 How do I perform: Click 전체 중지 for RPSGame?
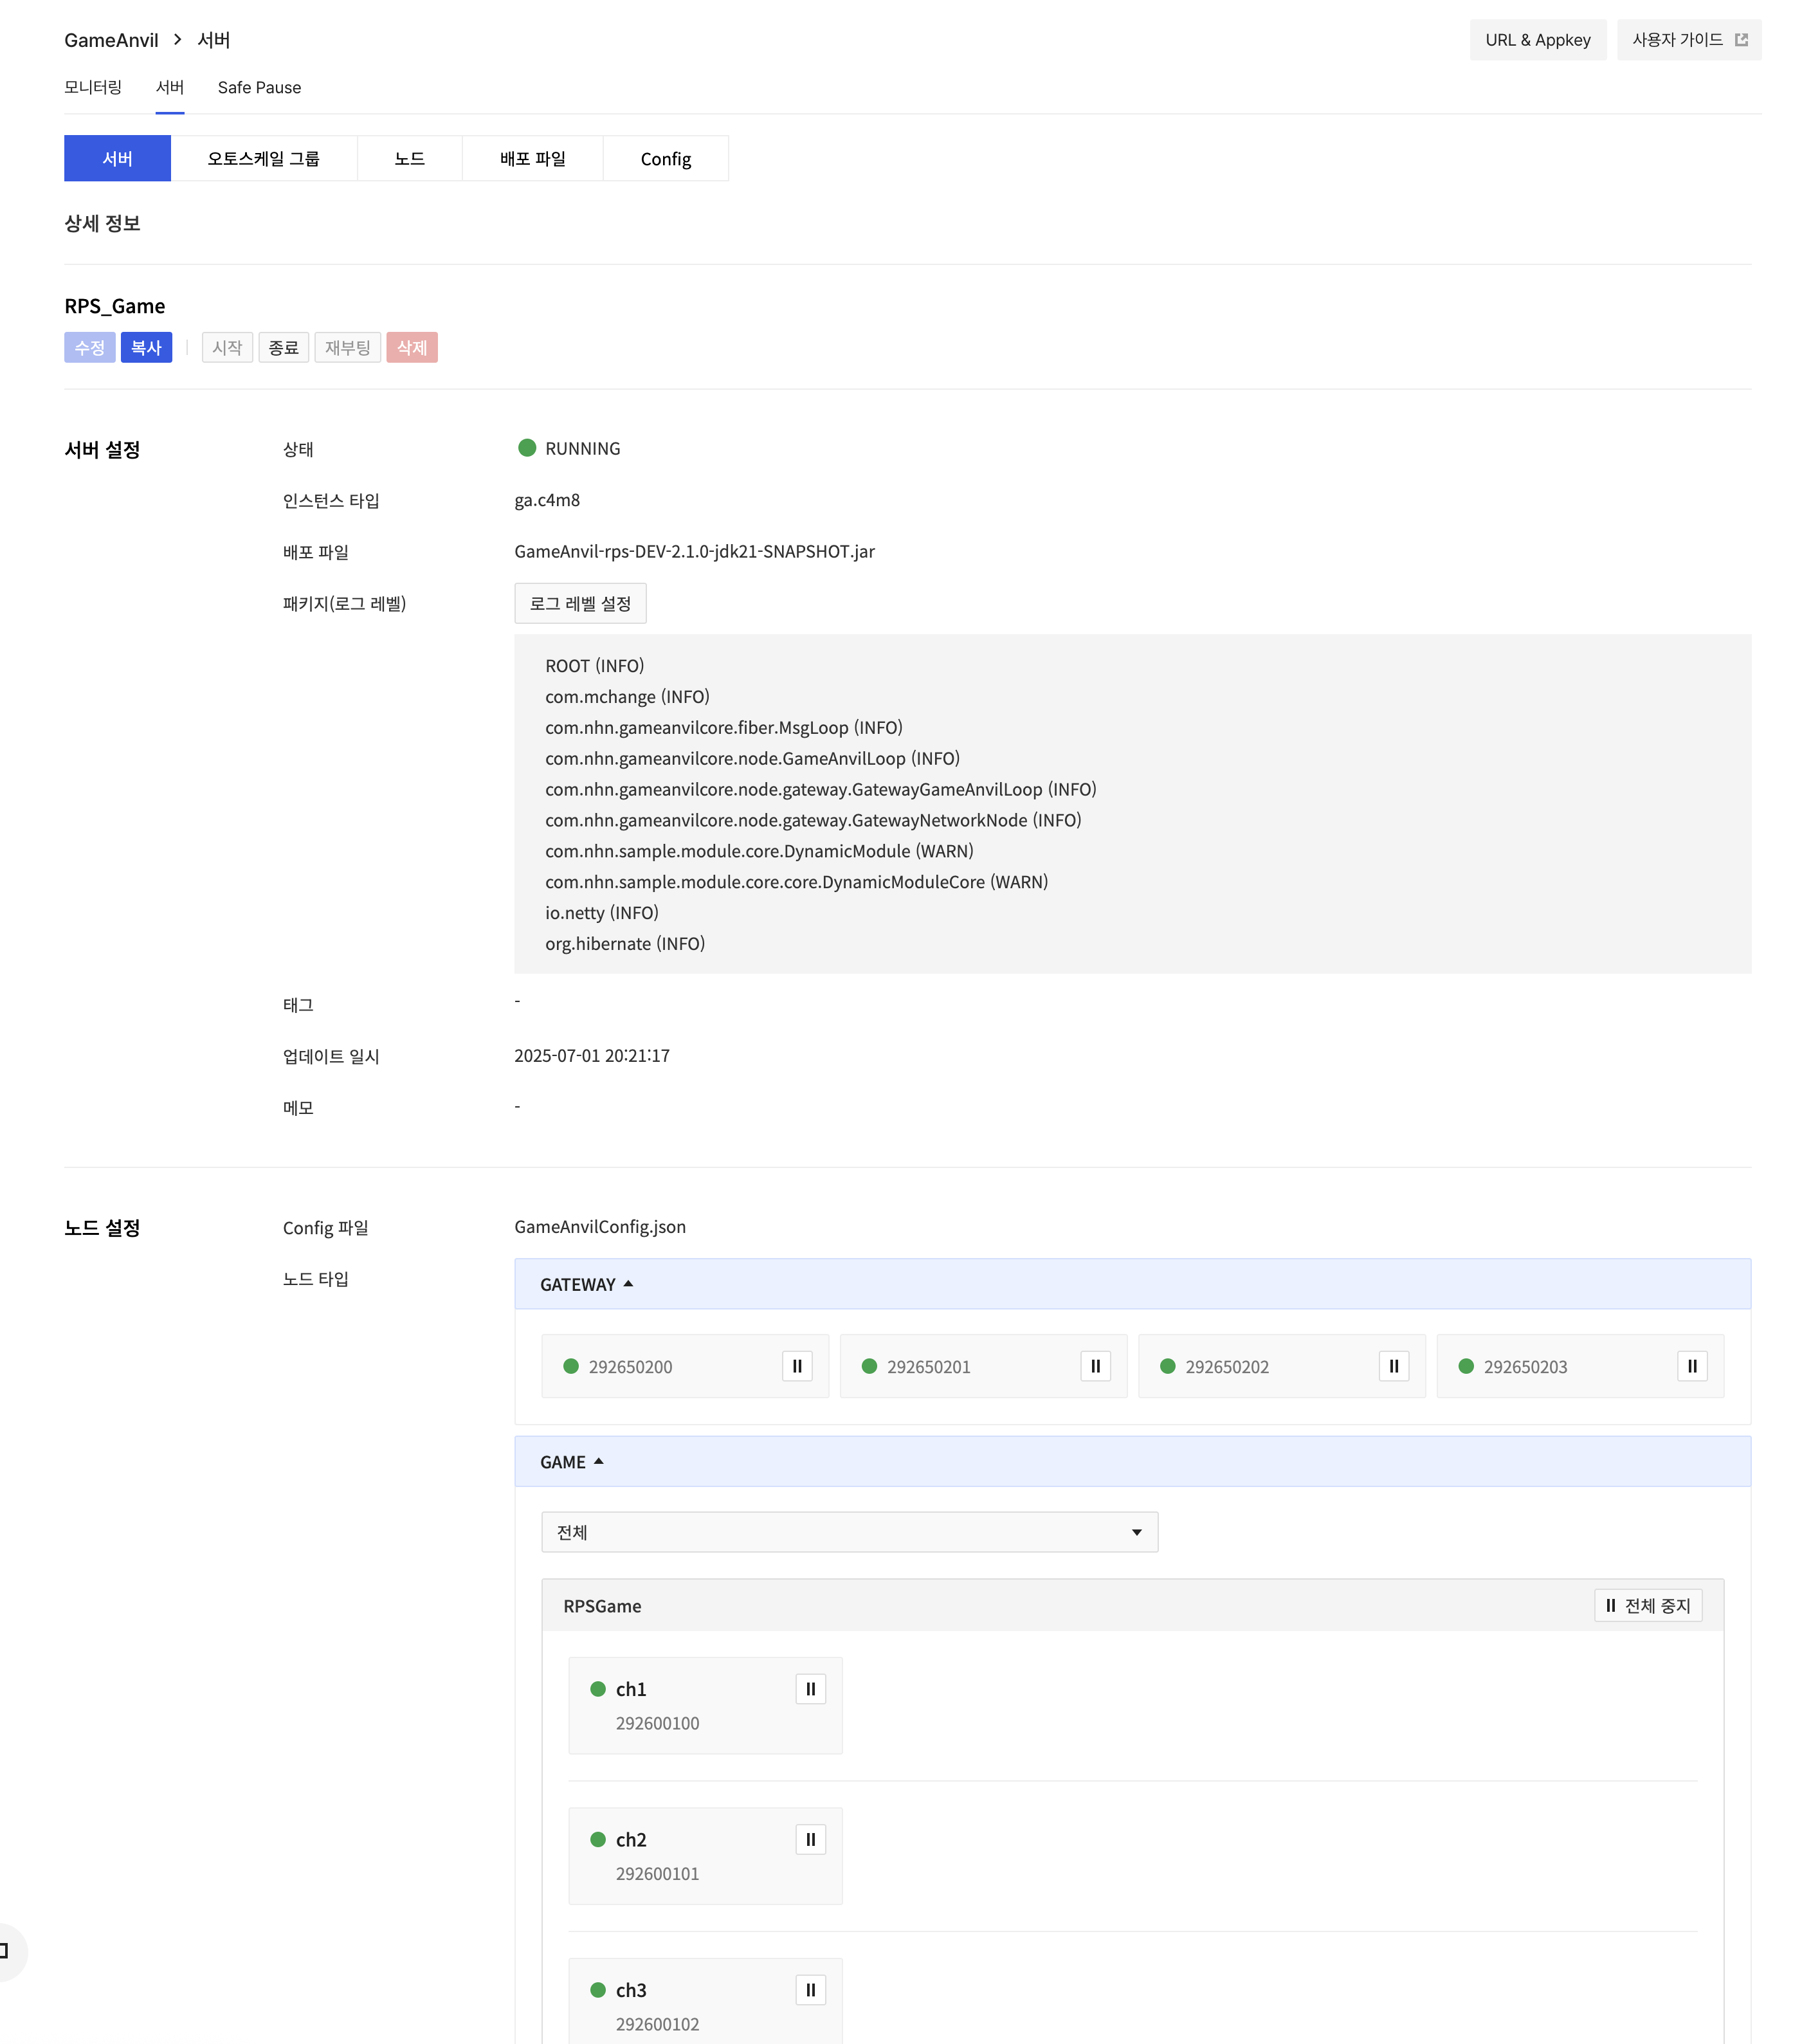(x=1647, y=1606)
